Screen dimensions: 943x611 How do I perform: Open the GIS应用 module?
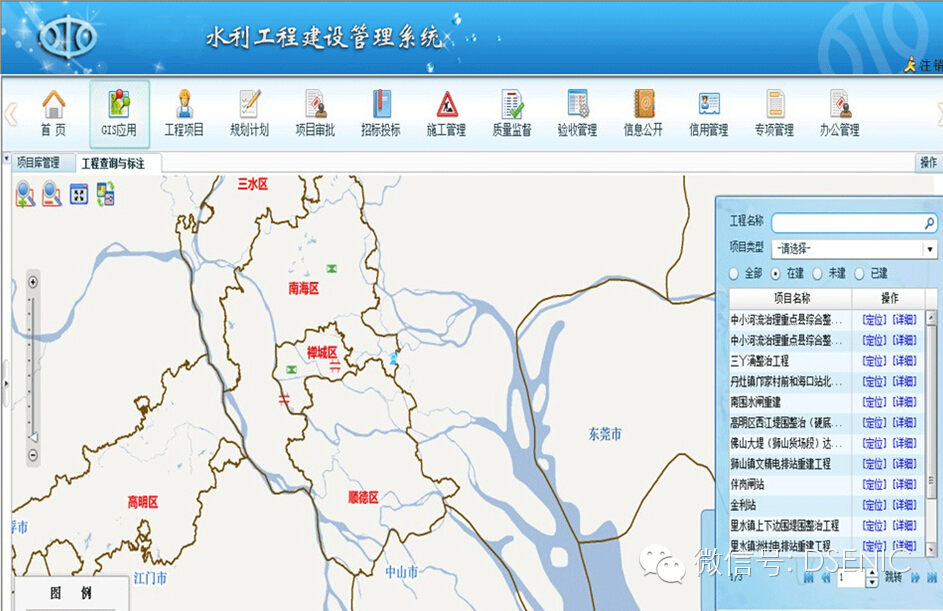coord(119,113)
